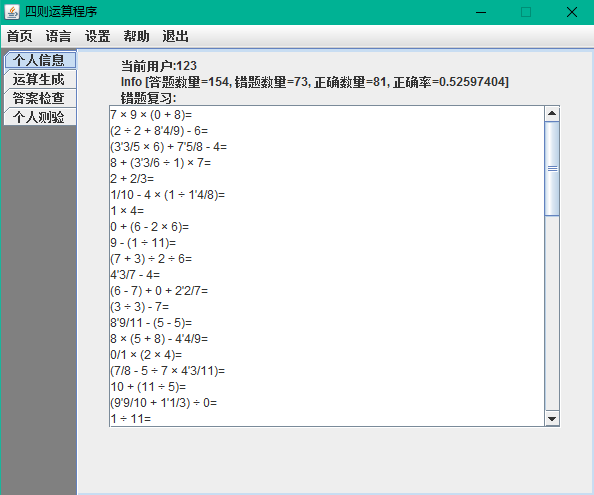The image size is (594, 495).
Task: Switch to the 个人测验 tab
Action: pyautogui.click(x=39, y=117)
